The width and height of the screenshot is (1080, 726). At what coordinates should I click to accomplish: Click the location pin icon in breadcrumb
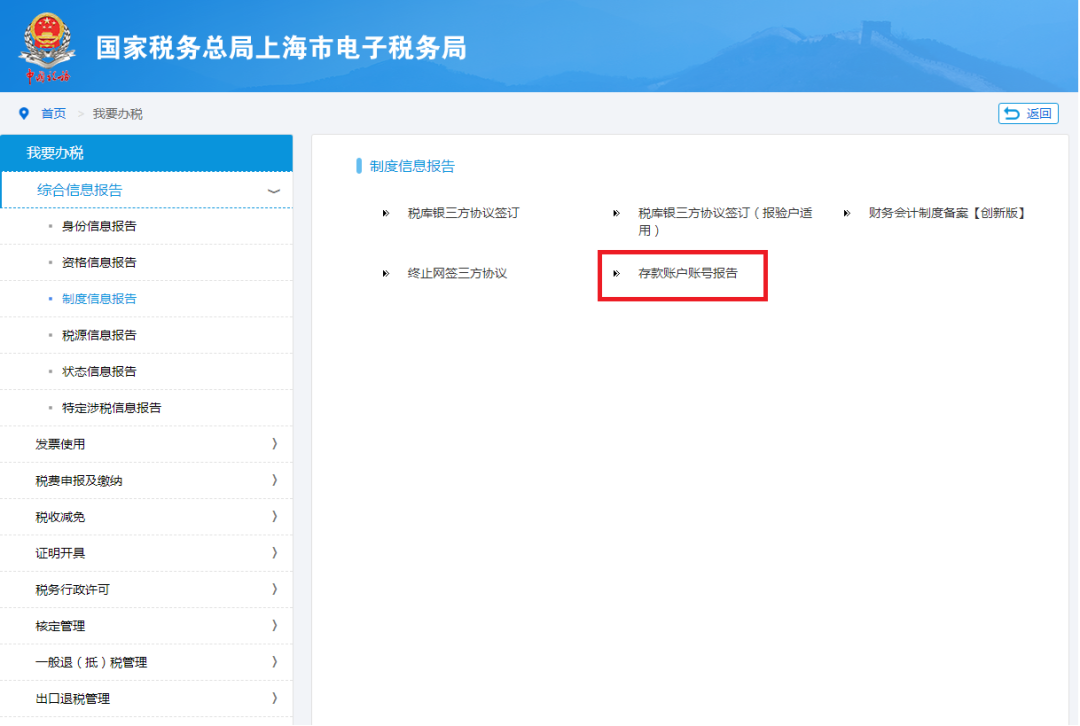tap(24, 114)
